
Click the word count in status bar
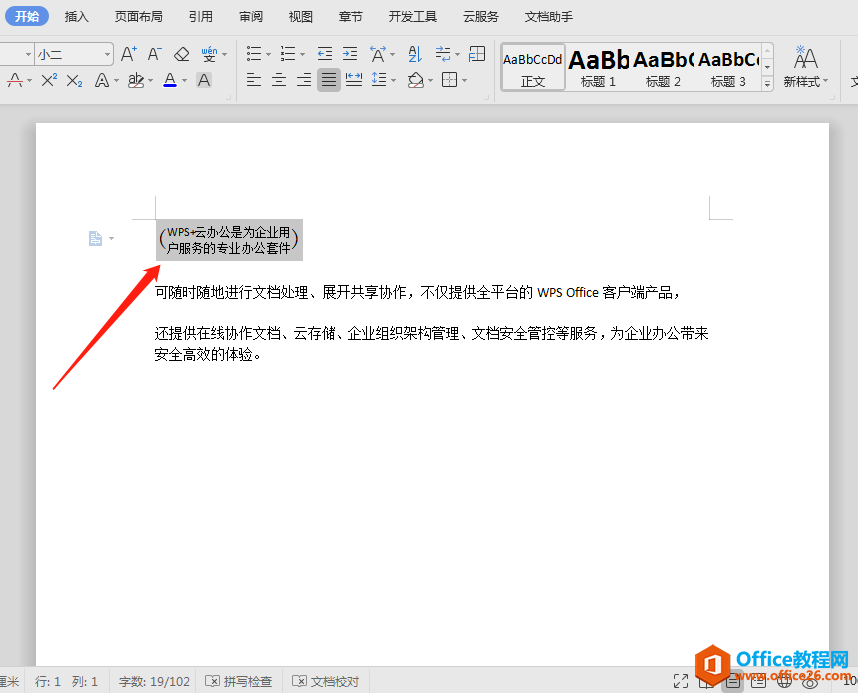154,681
